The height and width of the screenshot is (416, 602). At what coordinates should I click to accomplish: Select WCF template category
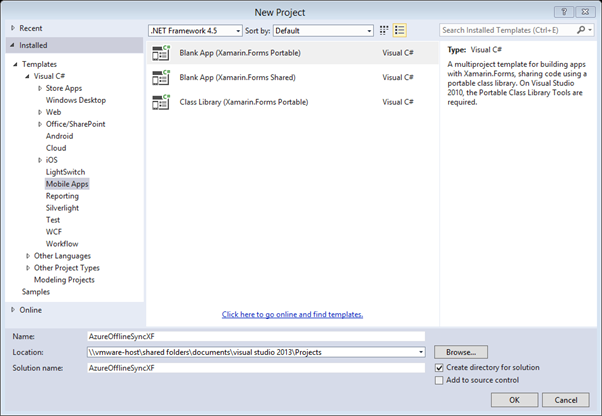(54, 232)
